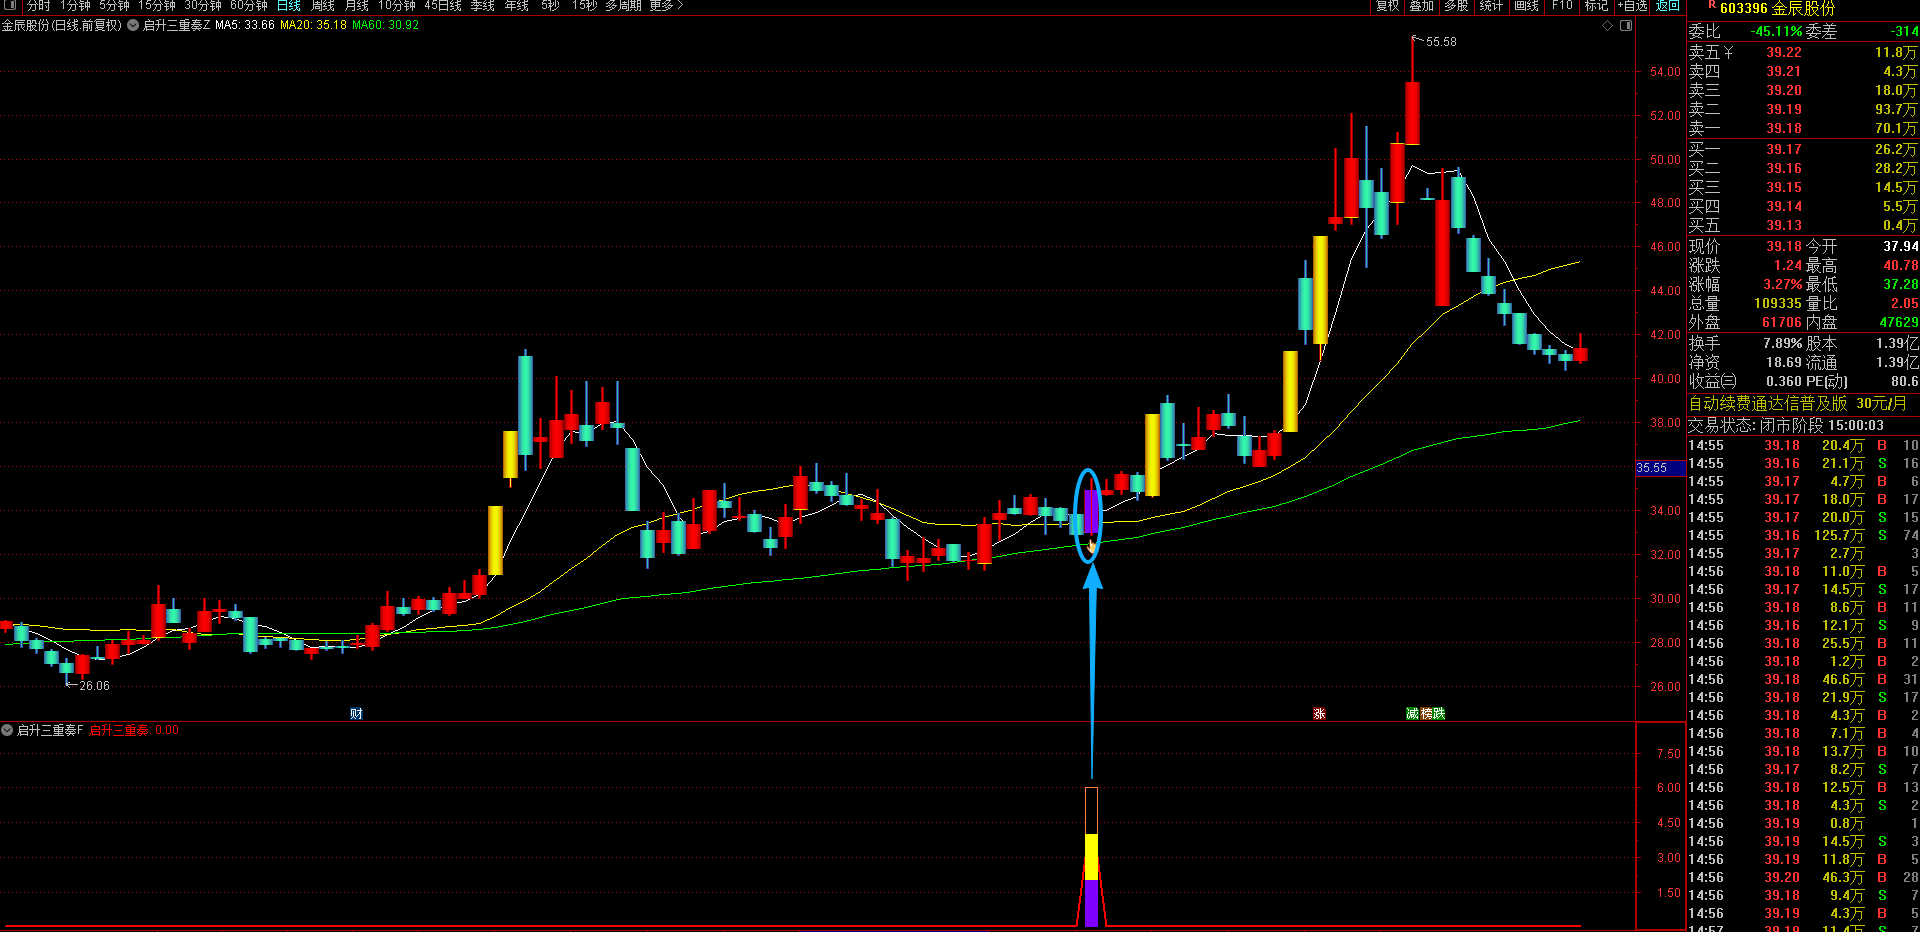Image resolution: width=1920 pixels, height=932 pixels.
Task: Select the 10分钟 period
Action: (x=397, y=6)
